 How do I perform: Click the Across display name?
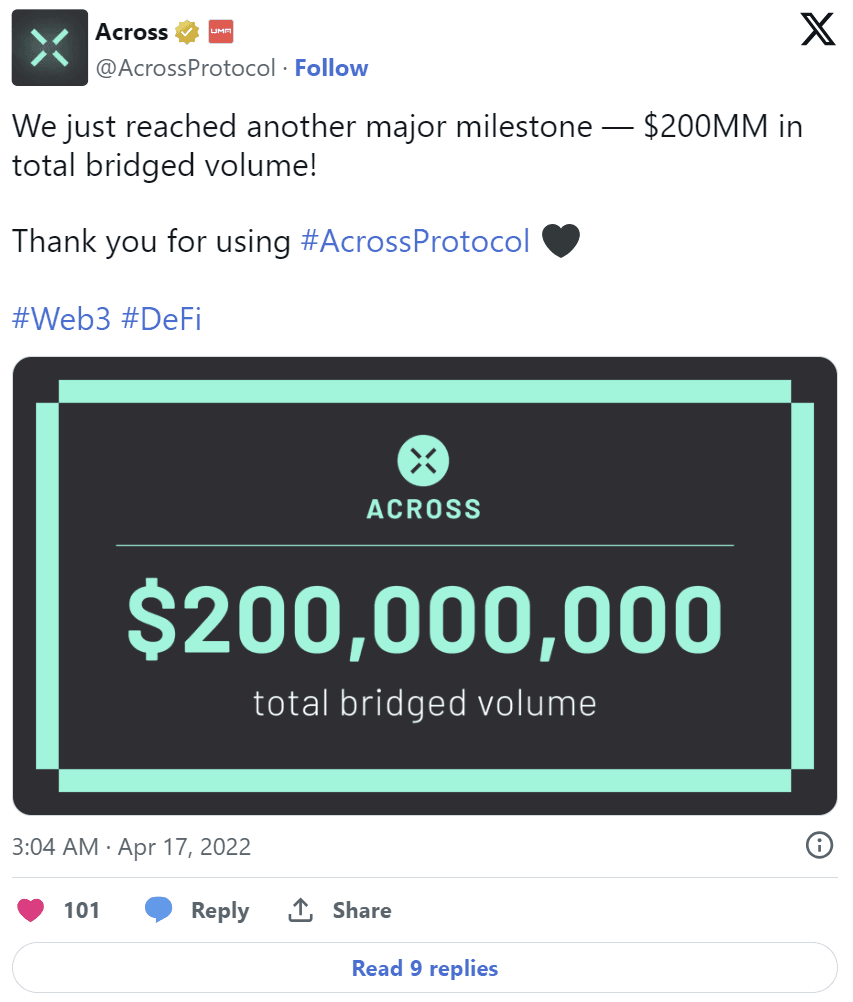pyautogui.click(x=131, y=32)
